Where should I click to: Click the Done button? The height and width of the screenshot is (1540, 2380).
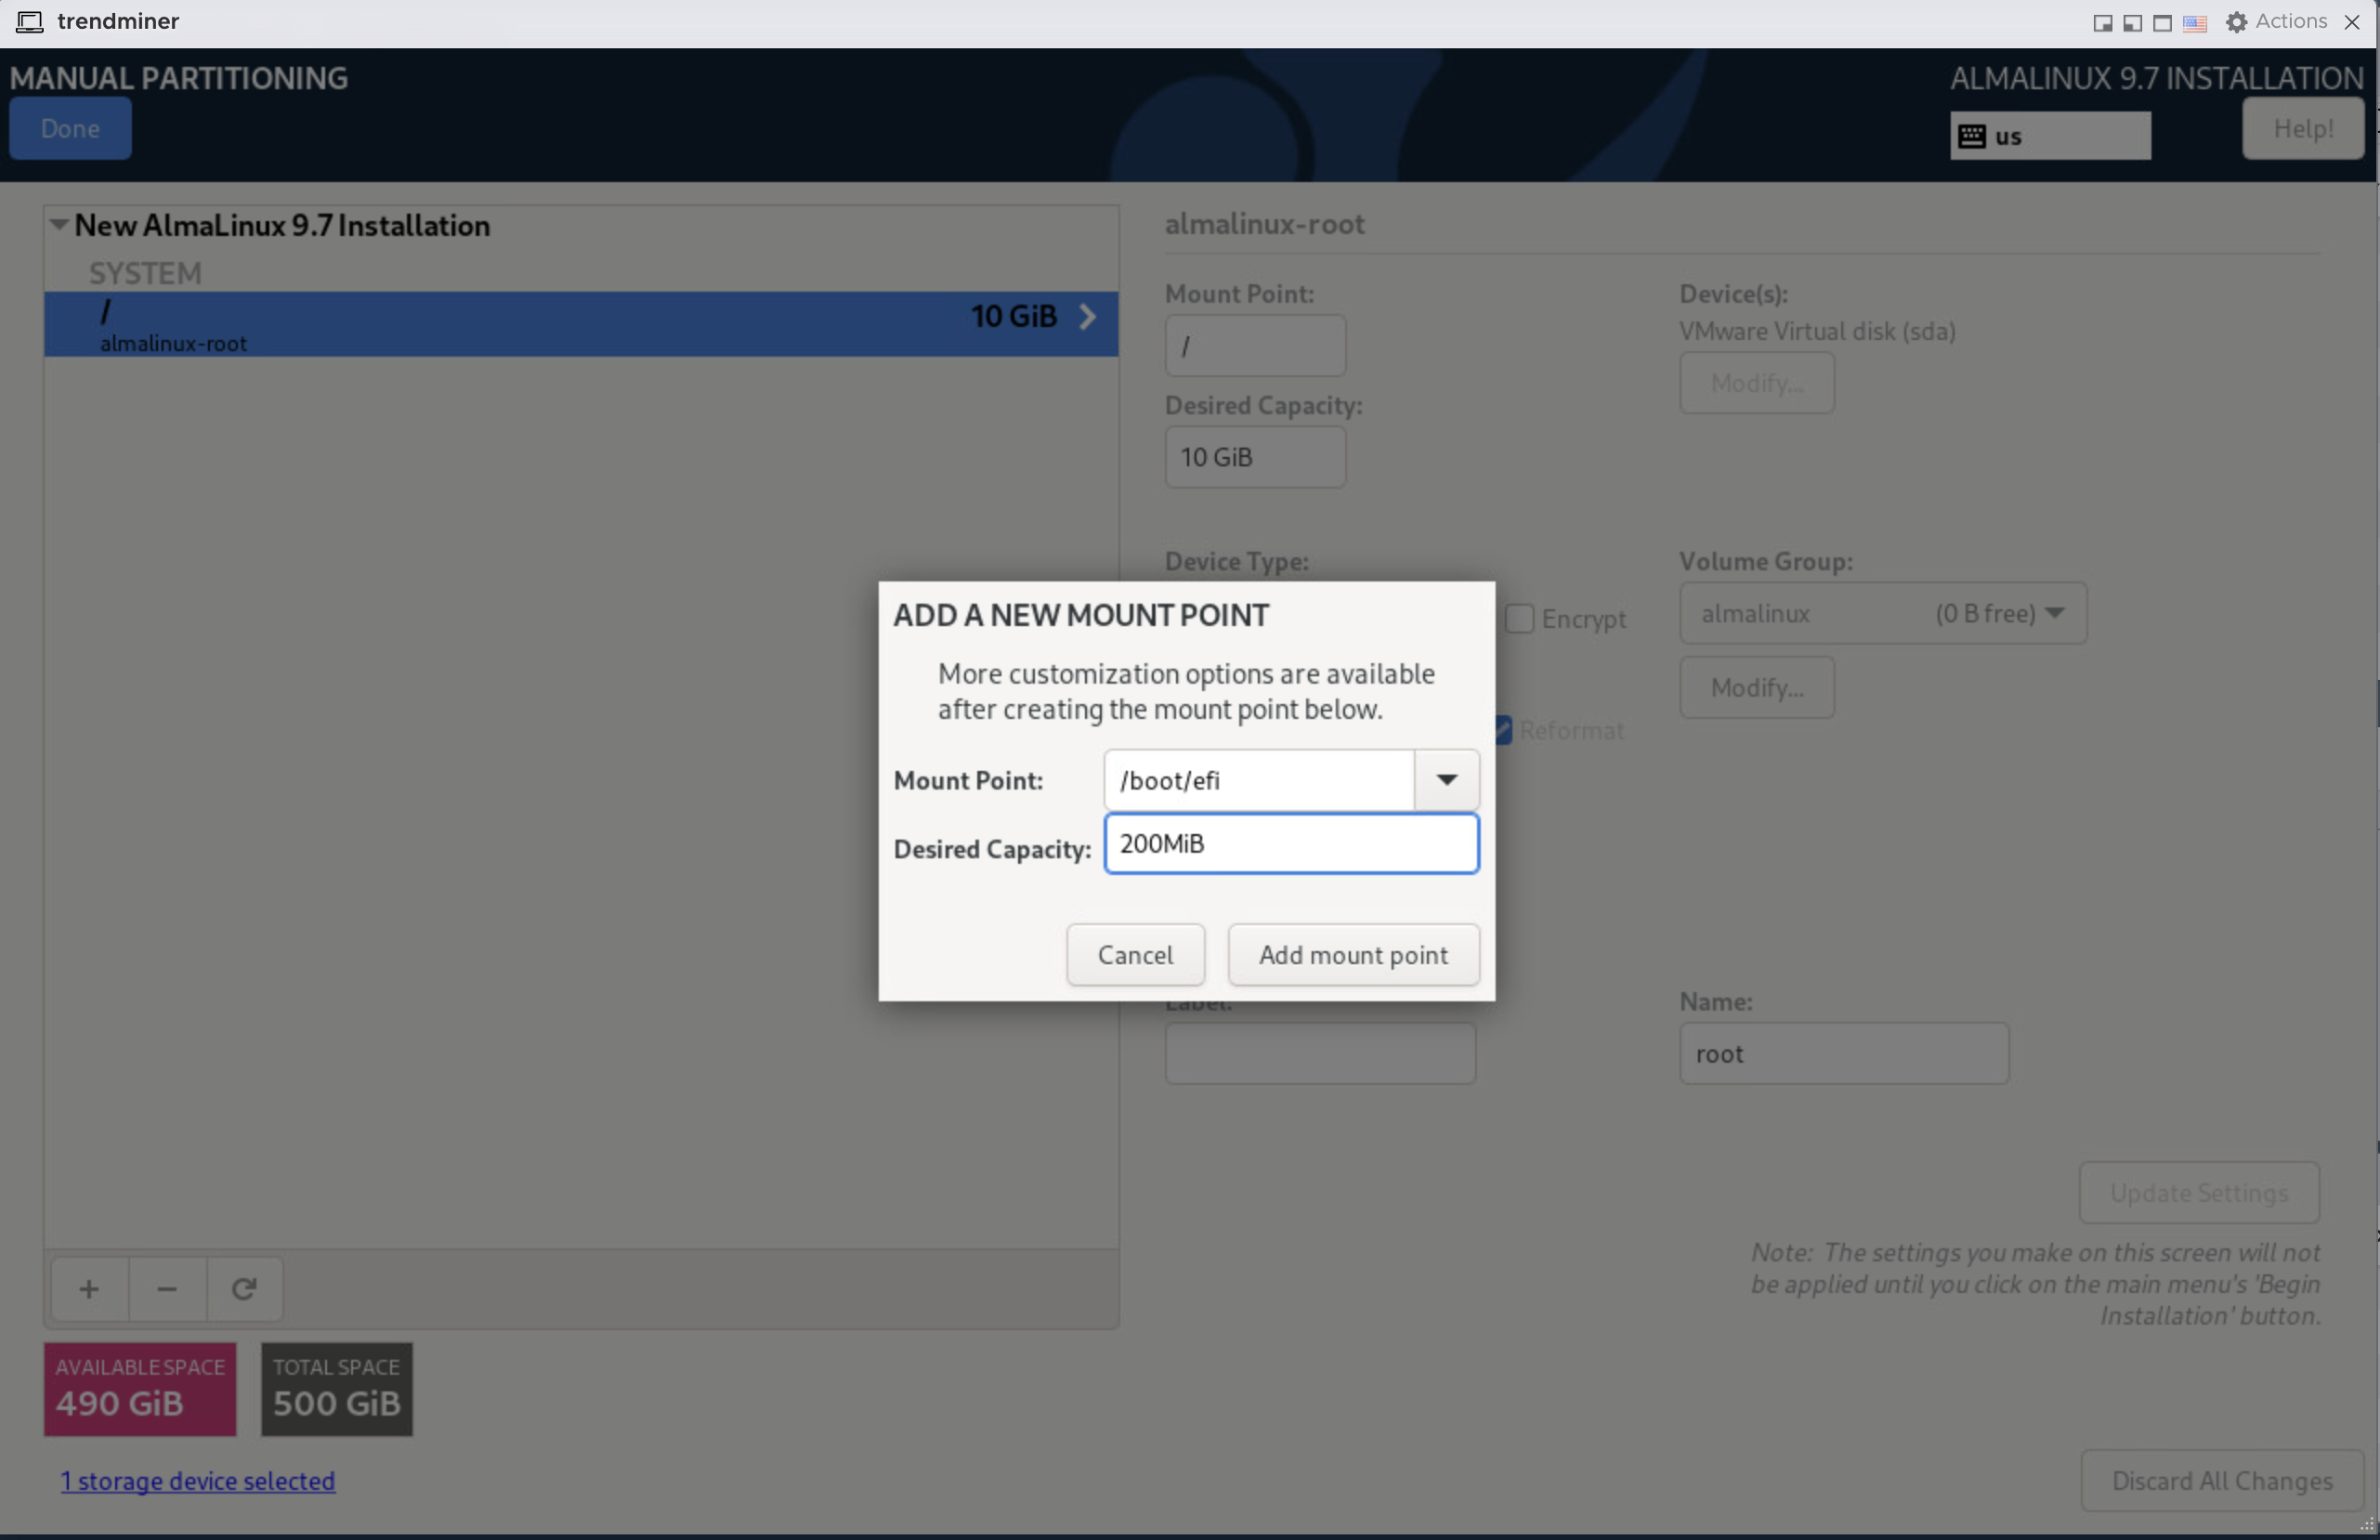70,128
